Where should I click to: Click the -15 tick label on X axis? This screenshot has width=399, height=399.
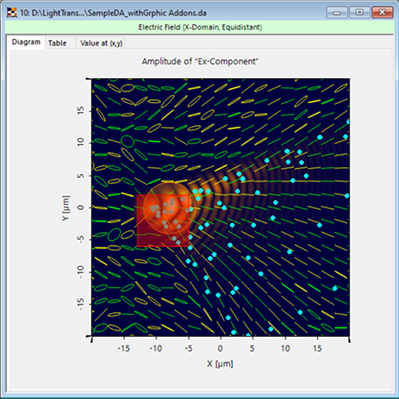click(124, 349)
